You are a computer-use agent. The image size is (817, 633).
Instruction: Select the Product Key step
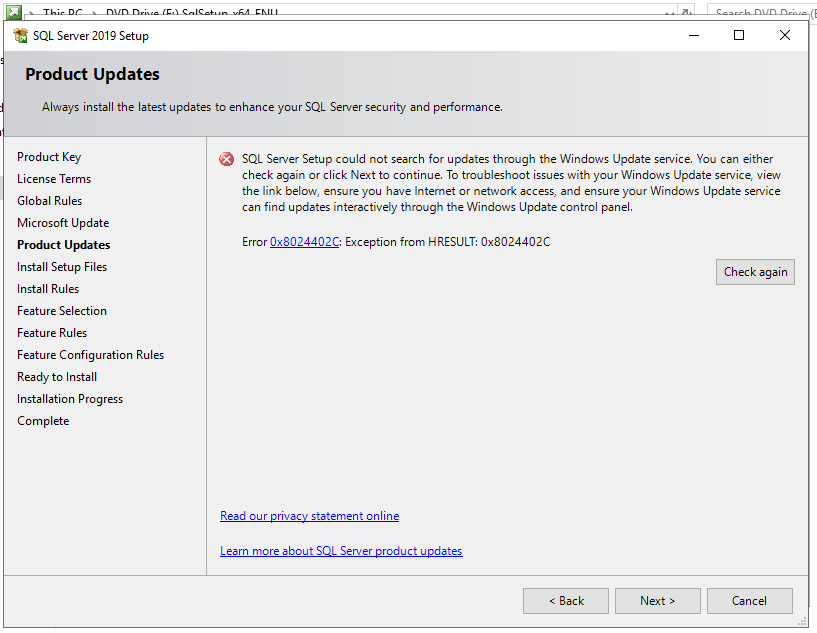[49, 157]
